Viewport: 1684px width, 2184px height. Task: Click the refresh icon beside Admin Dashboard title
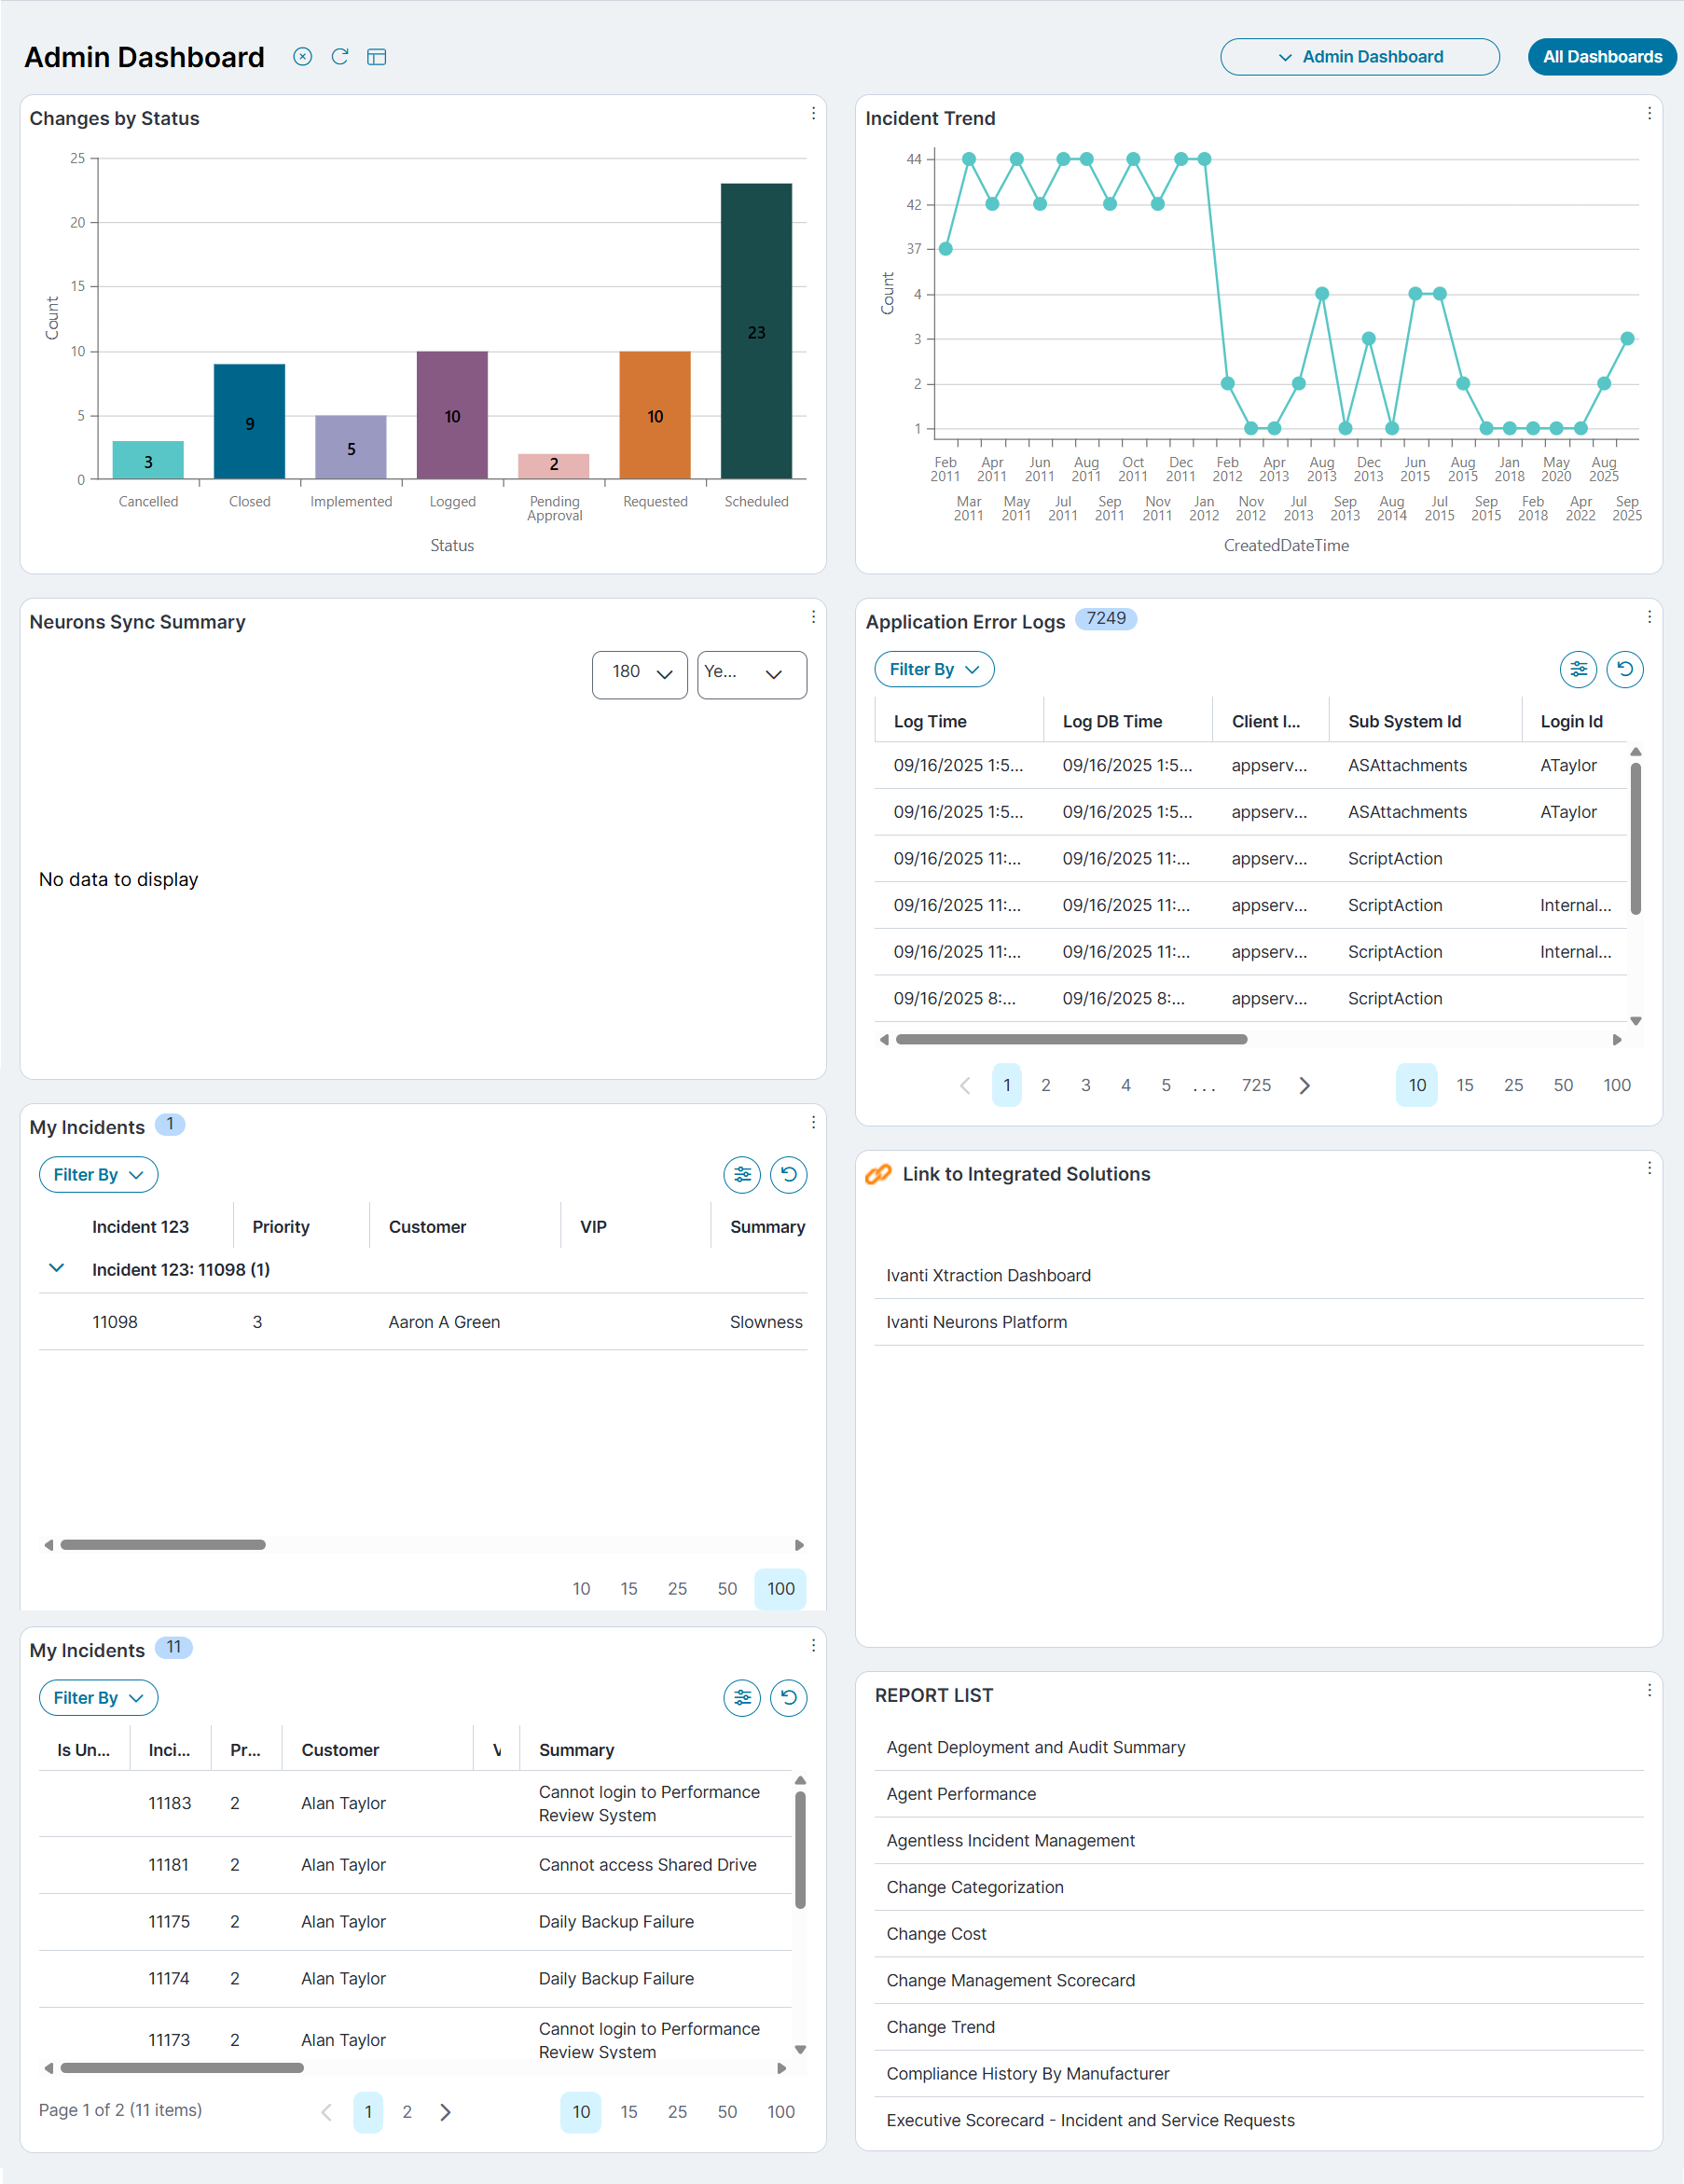(340, 57)
